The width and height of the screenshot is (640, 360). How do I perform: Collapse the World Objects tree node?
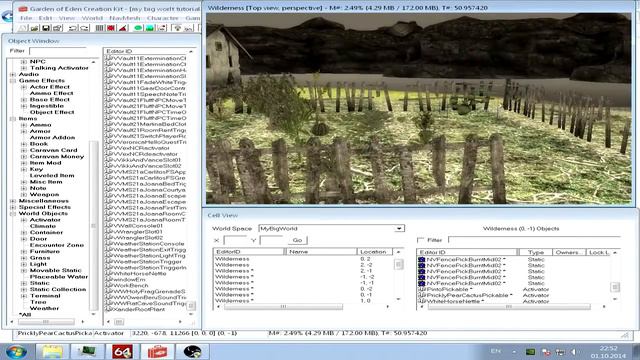point(13,213)
